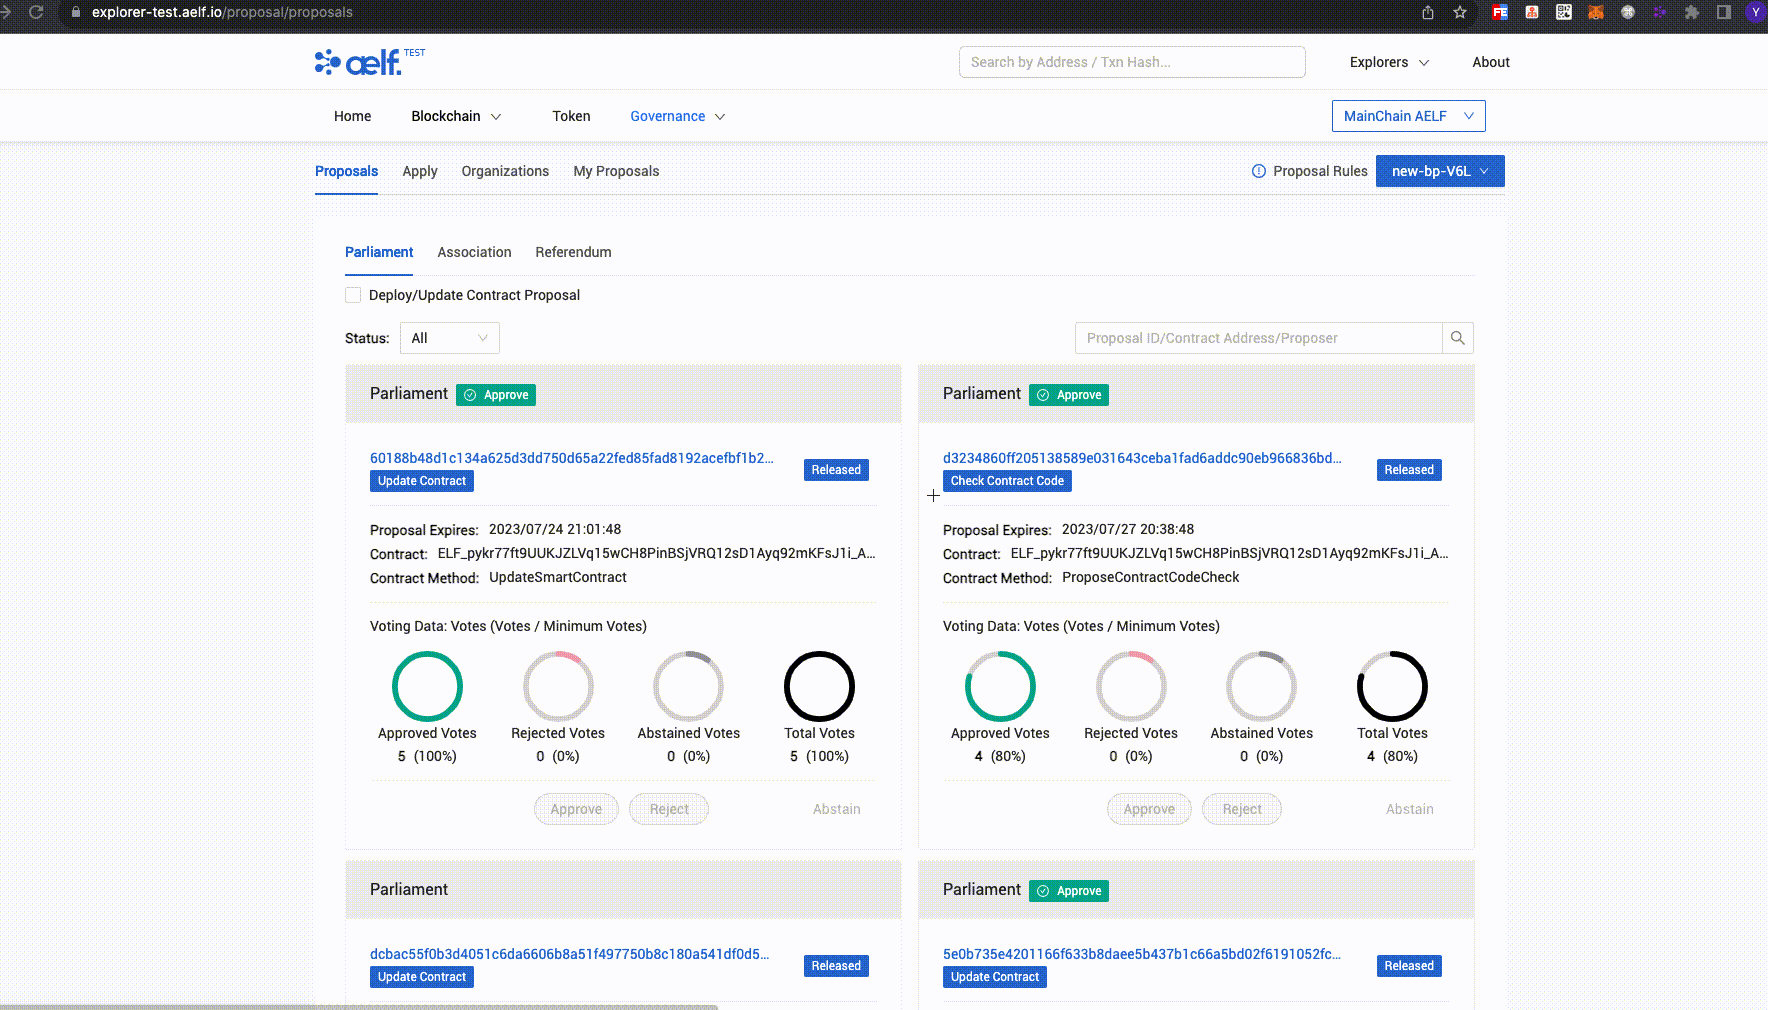Image resolution: width=1768 pixels, height=1010 pixels.
Task: Bookmark page with star icon
Action: pyautogui.click(x=1460, y=12)
